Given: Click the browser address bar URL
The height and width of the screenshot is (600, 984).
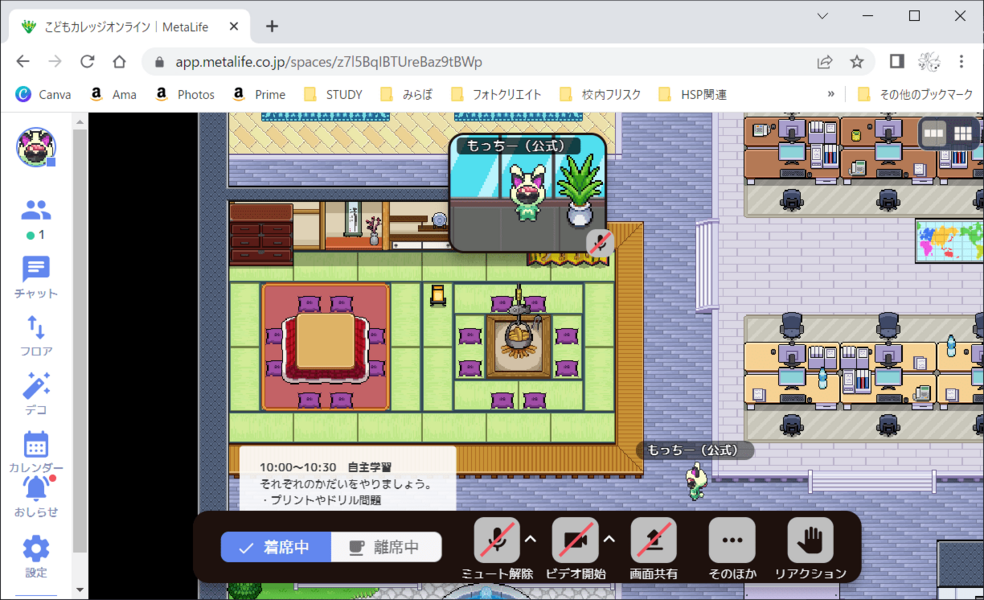Looking at the screenshot, I should click(328, 62).
